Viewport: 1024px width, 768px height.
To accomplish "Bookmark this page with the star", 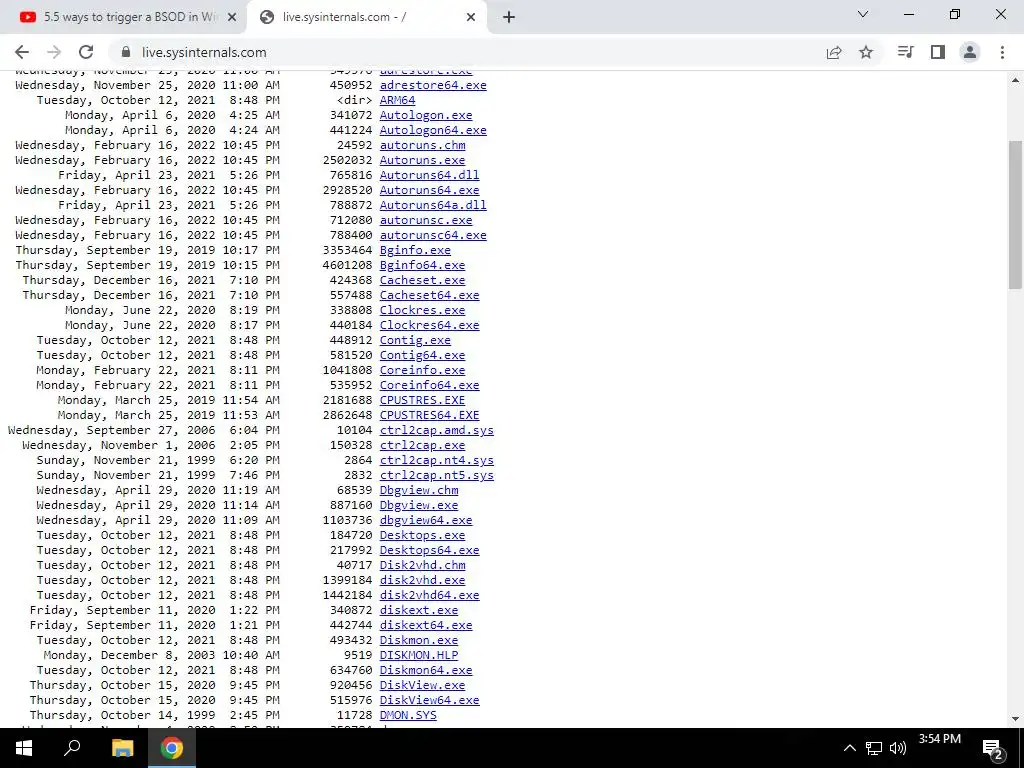I will click(x=866, y=52).
